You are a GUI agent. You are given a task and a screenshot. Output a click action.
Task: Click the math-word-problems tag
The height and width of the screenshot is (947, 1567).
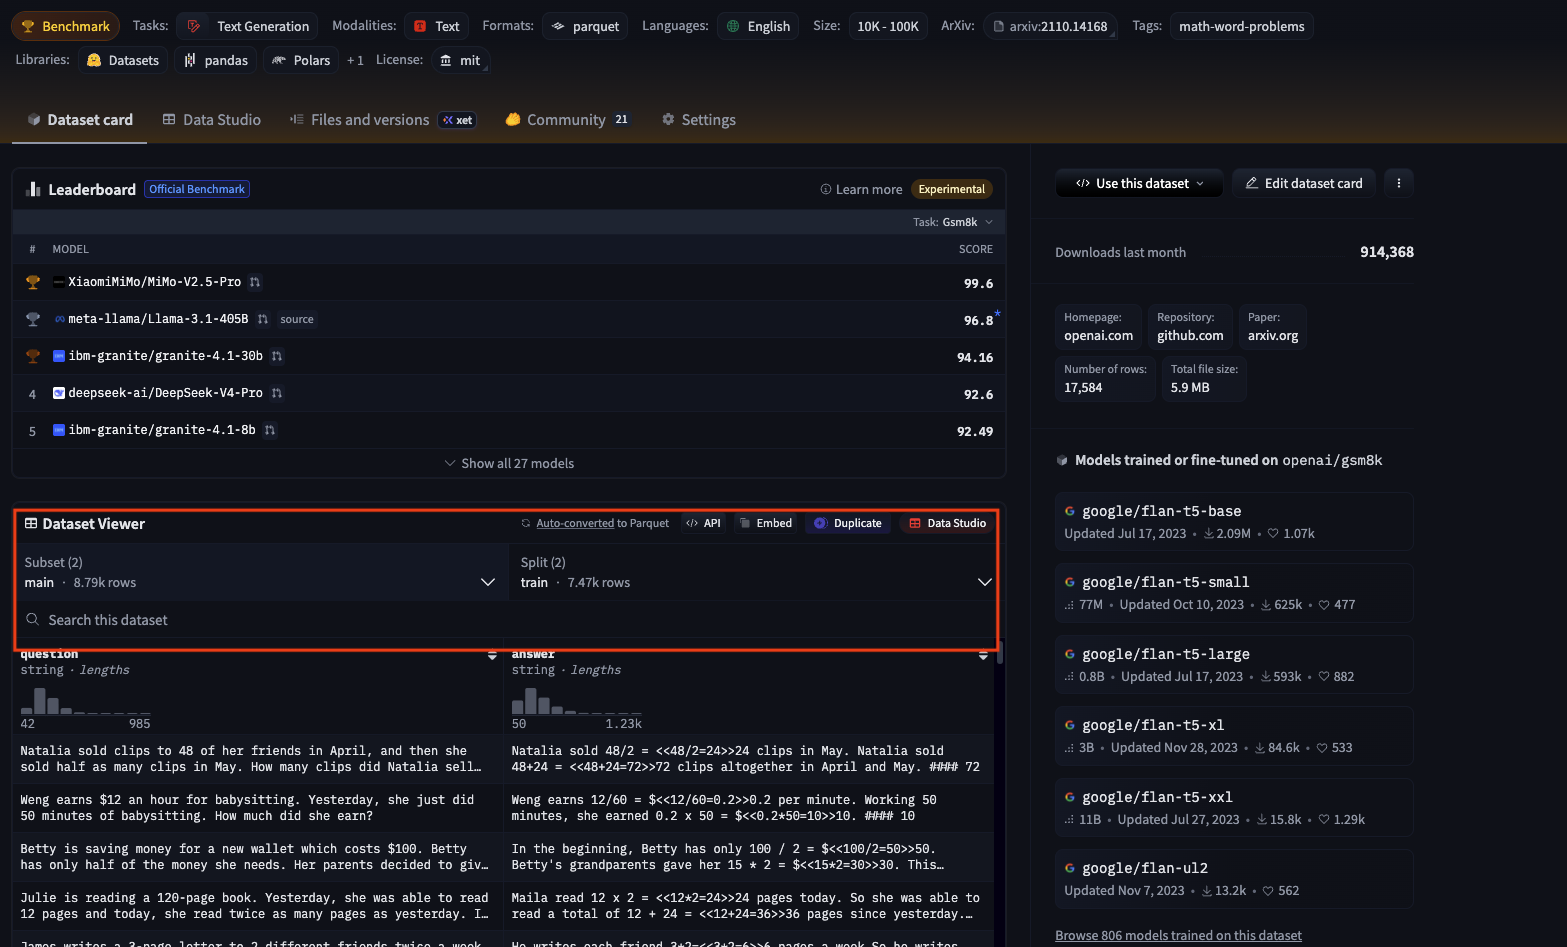click(1241, 26)
